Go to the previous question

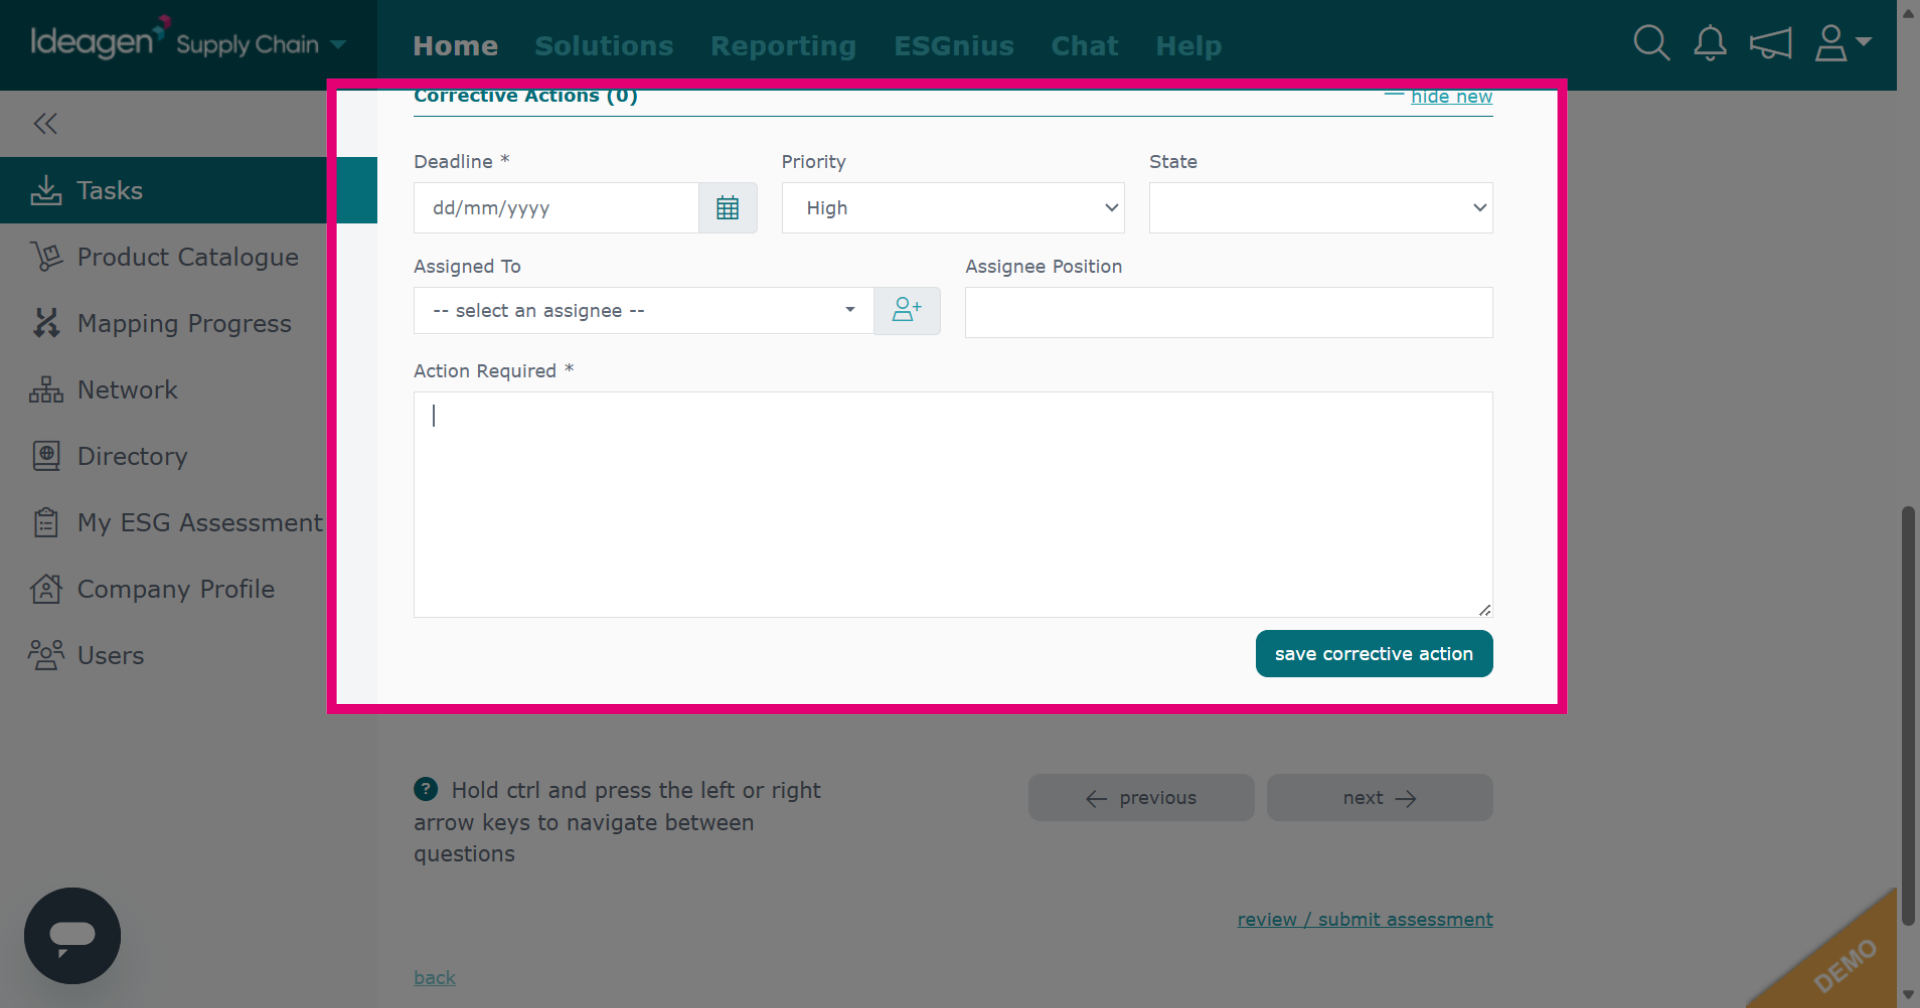(x=1141, y=798)
